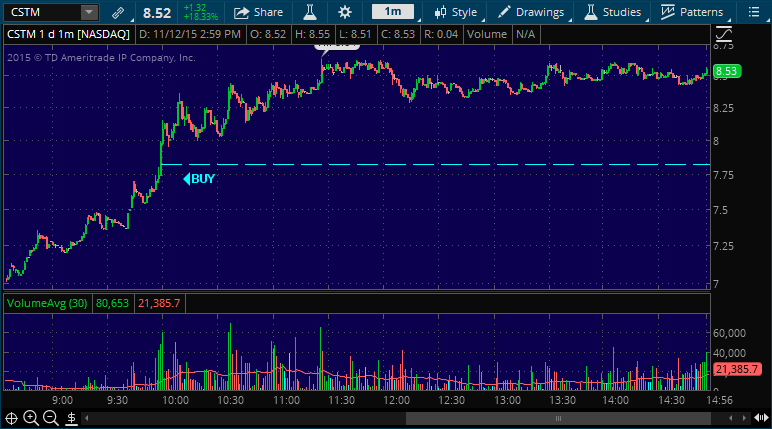The height and width of the screenshot is (429, 772).
Task: Click the small left arrow beside the scrollbar thumb
Action: [x=731, y=418]
